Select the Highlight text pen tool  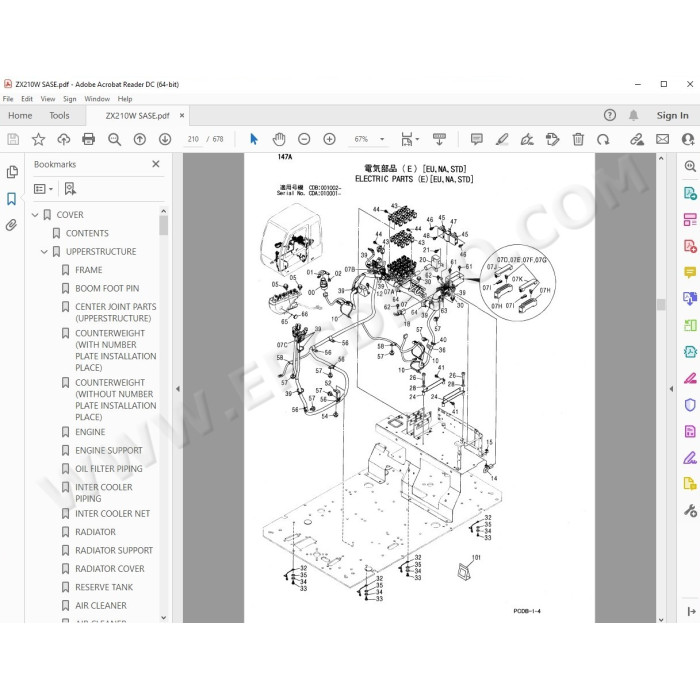[502, 139]
